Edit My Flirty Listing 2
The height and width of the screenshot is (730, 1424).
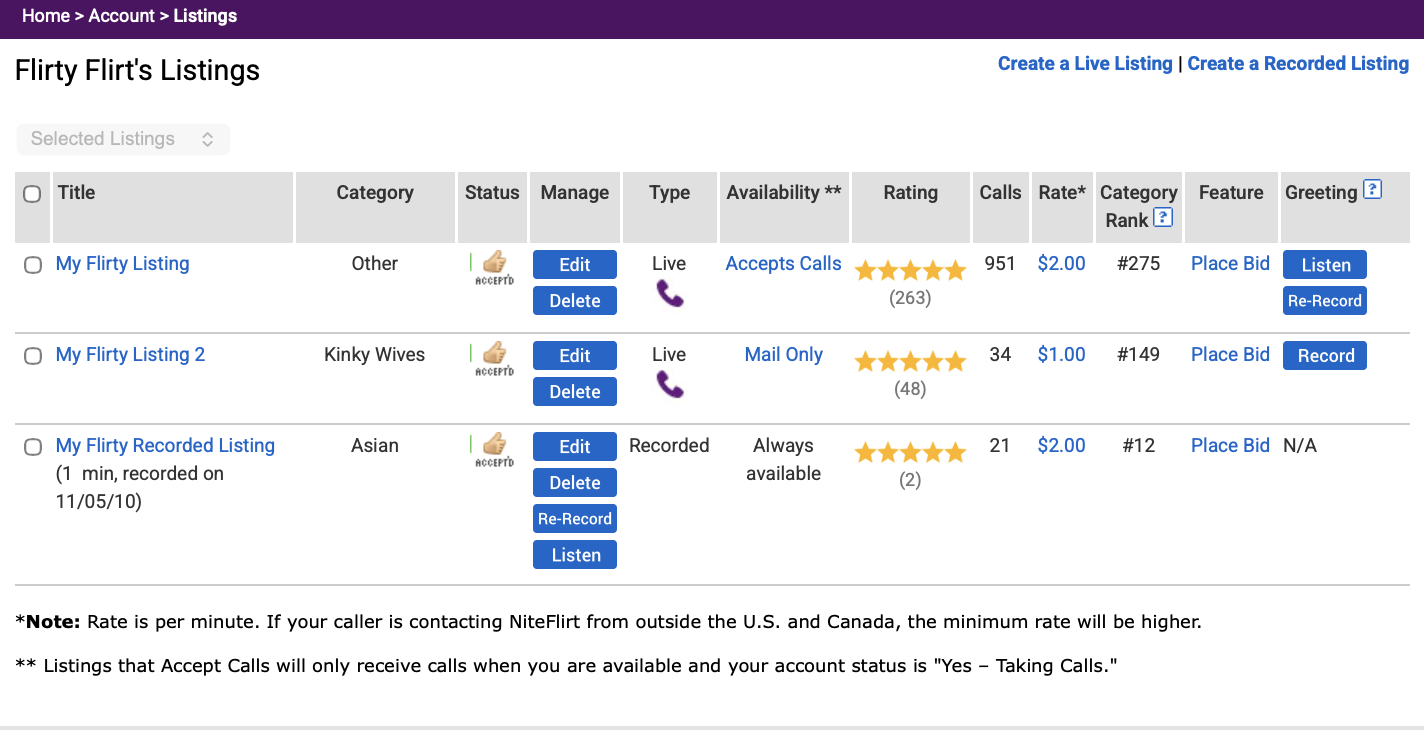pos(575,356)
